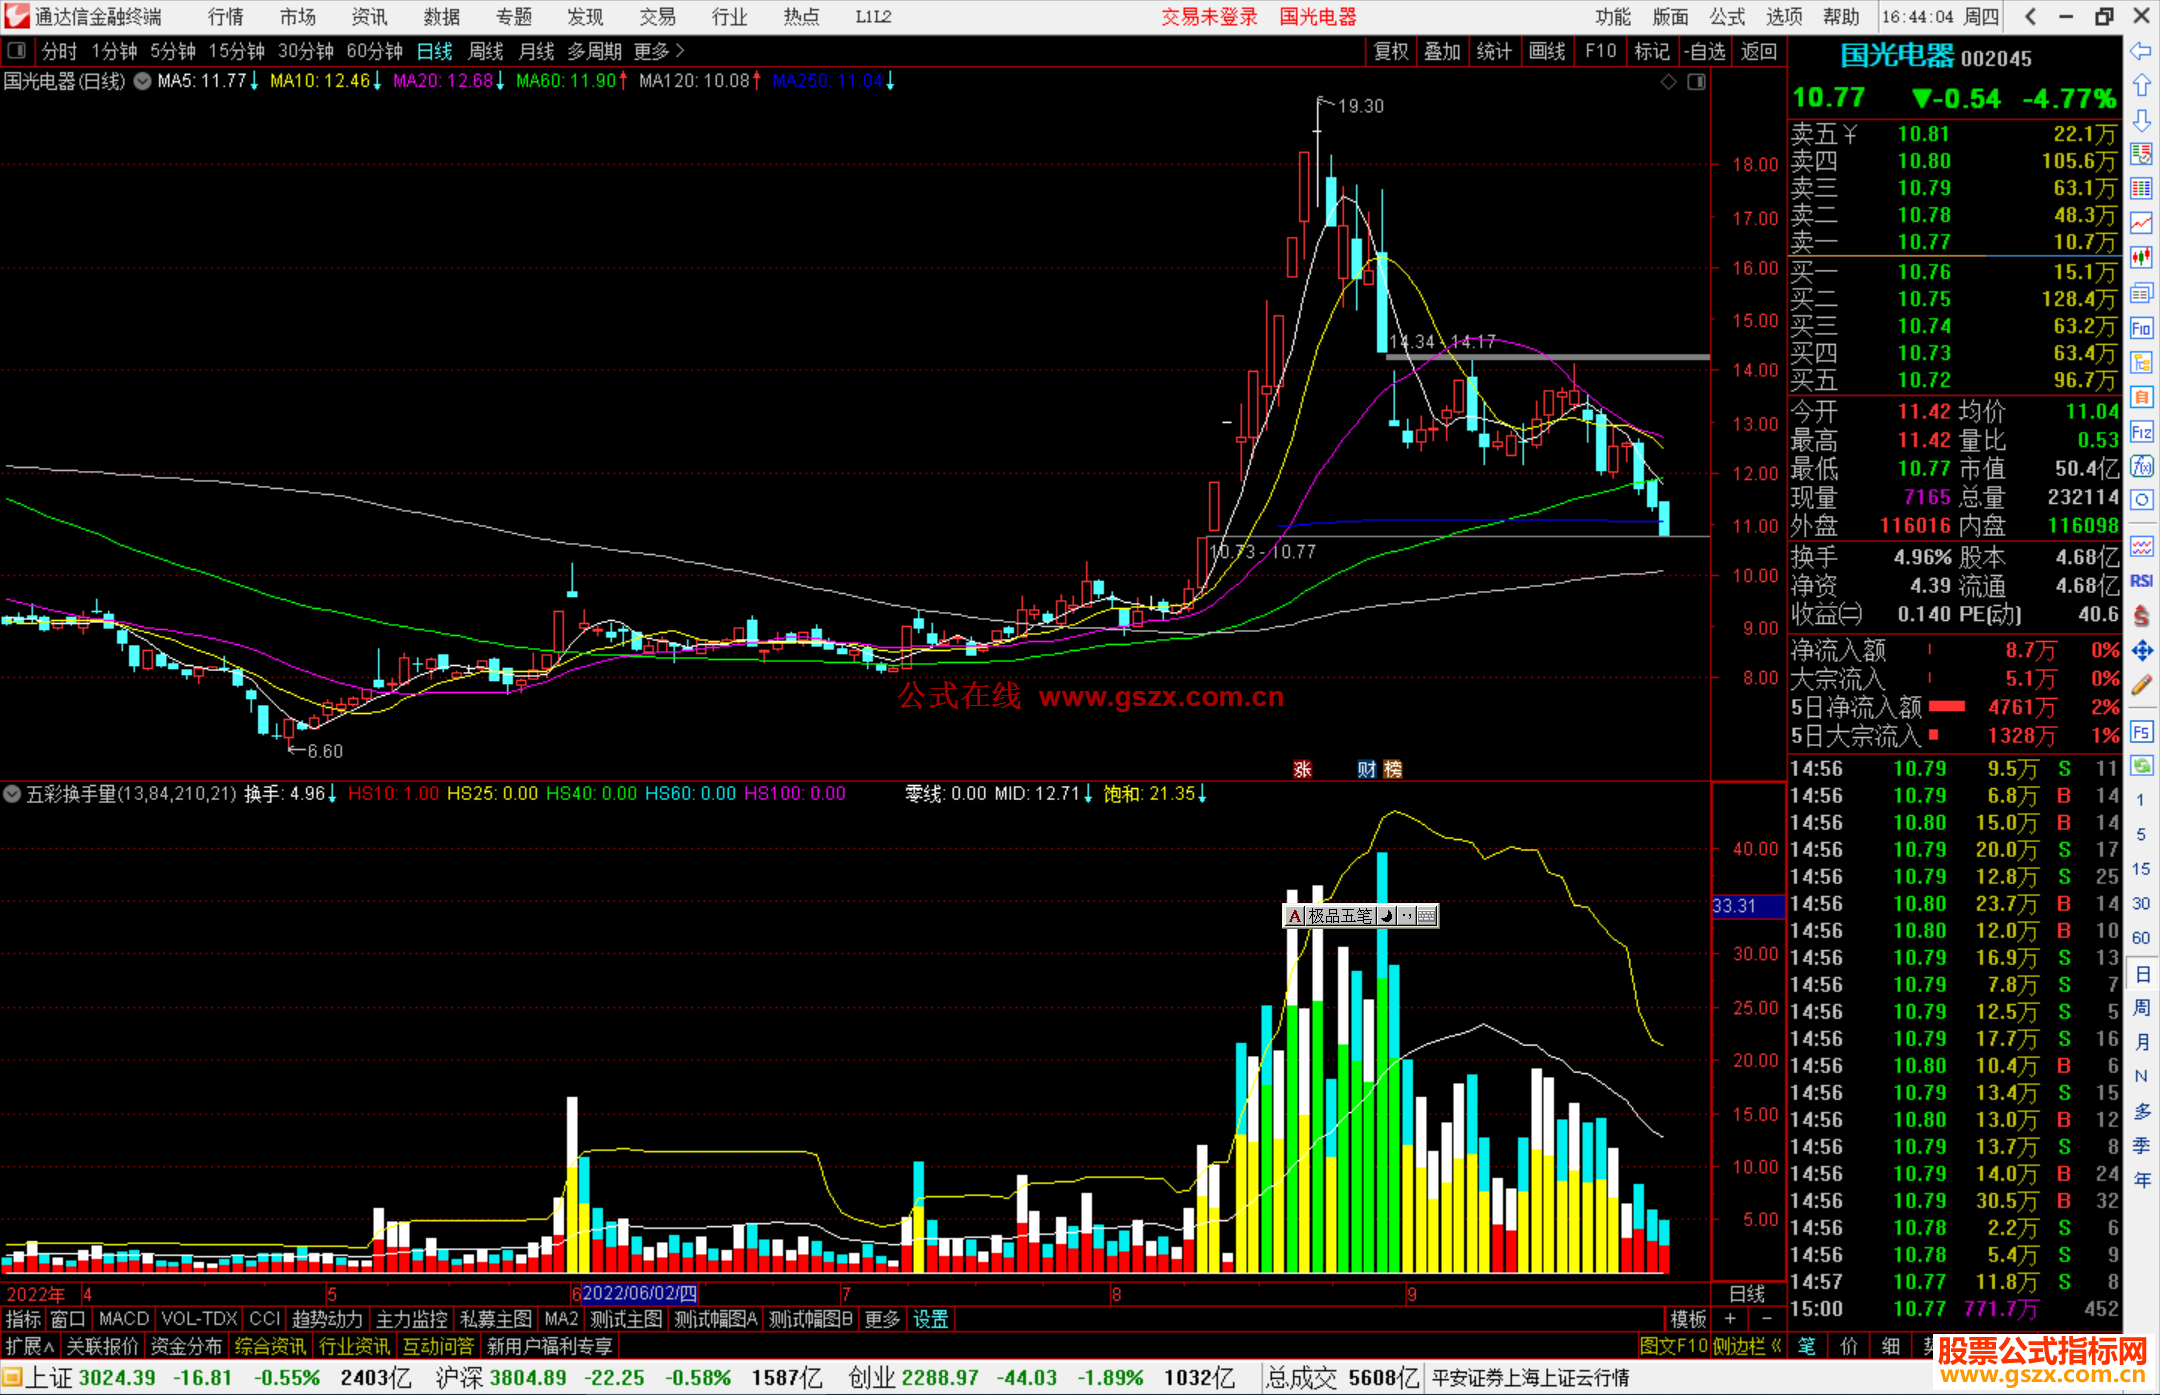This screenshot has height=1395, width=2160.
Task: Toggle the side panel icon above chart
Action: click(1696, 82)
